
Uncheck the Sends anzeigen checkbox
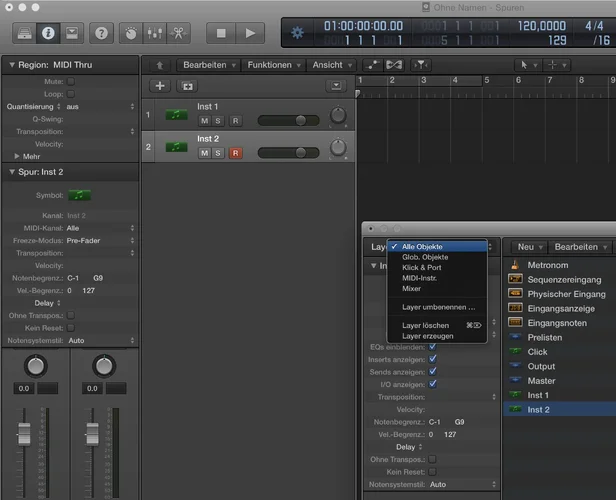coord(432,371)
